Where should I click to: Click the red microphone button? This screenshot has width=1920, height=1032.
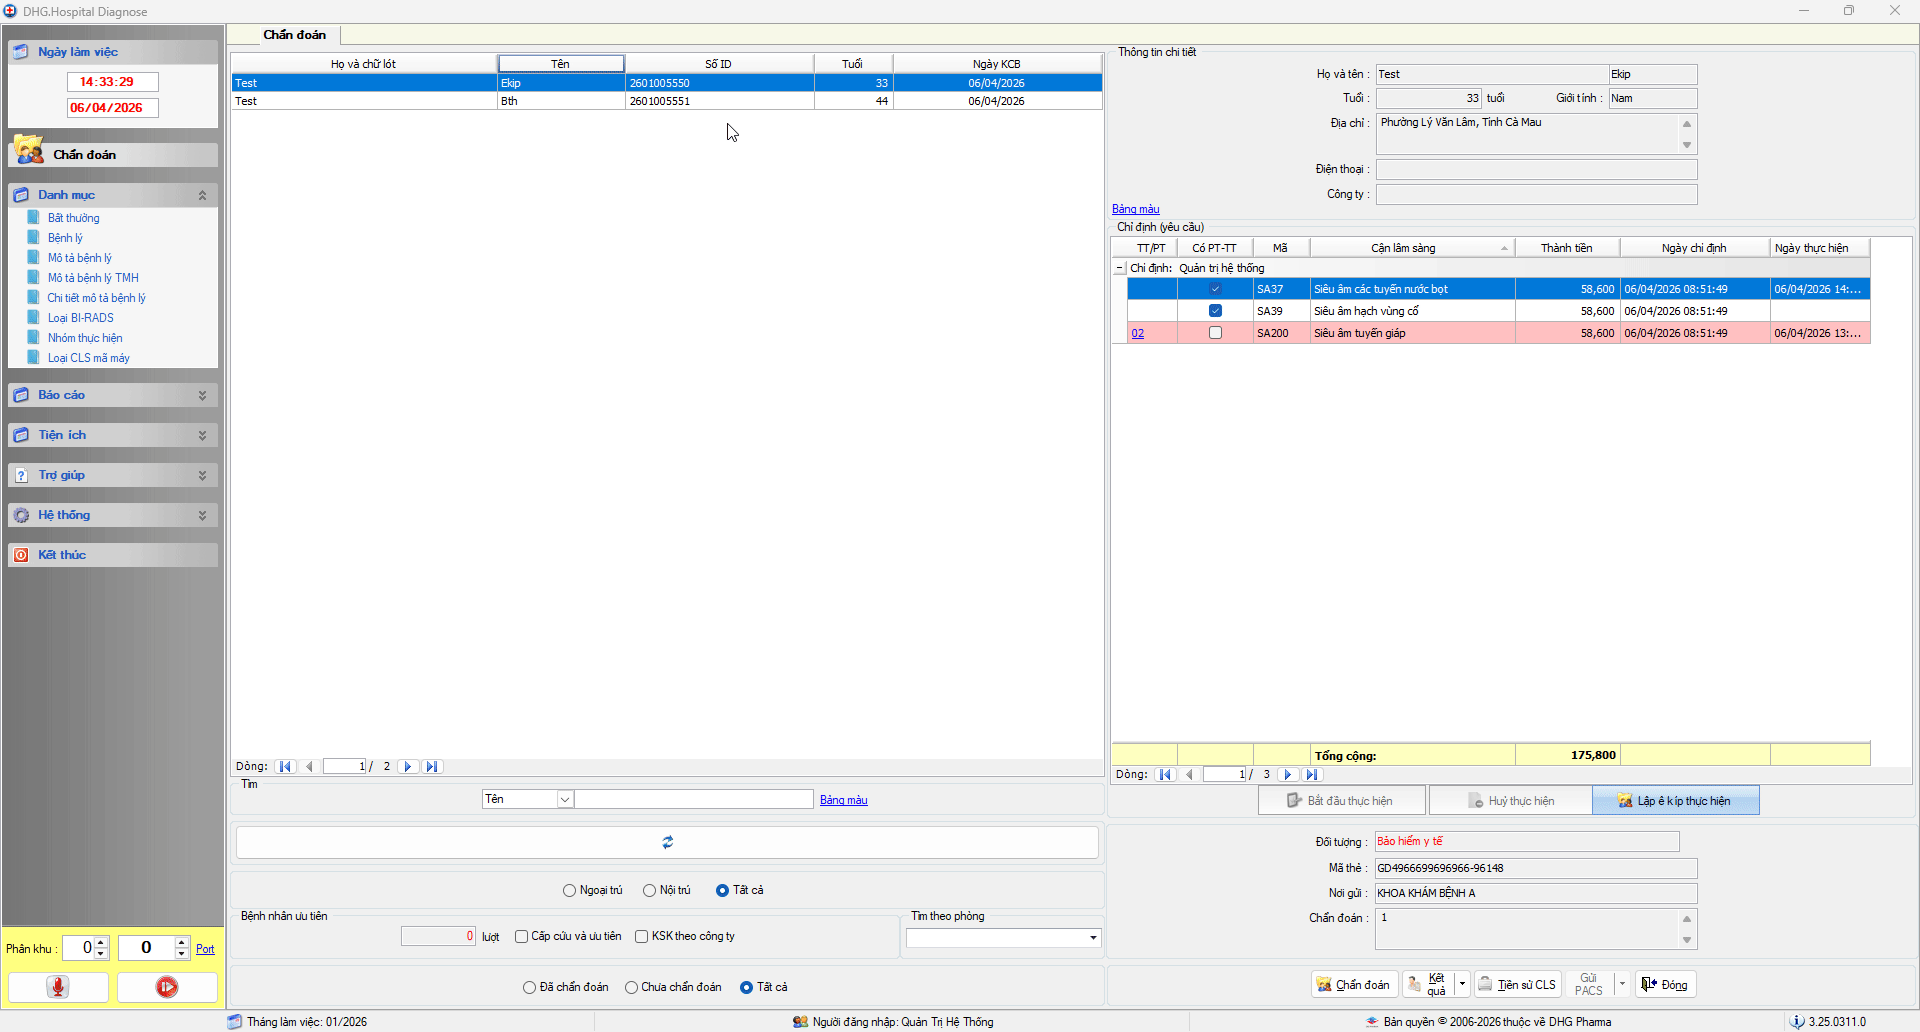tap(58, 987)
